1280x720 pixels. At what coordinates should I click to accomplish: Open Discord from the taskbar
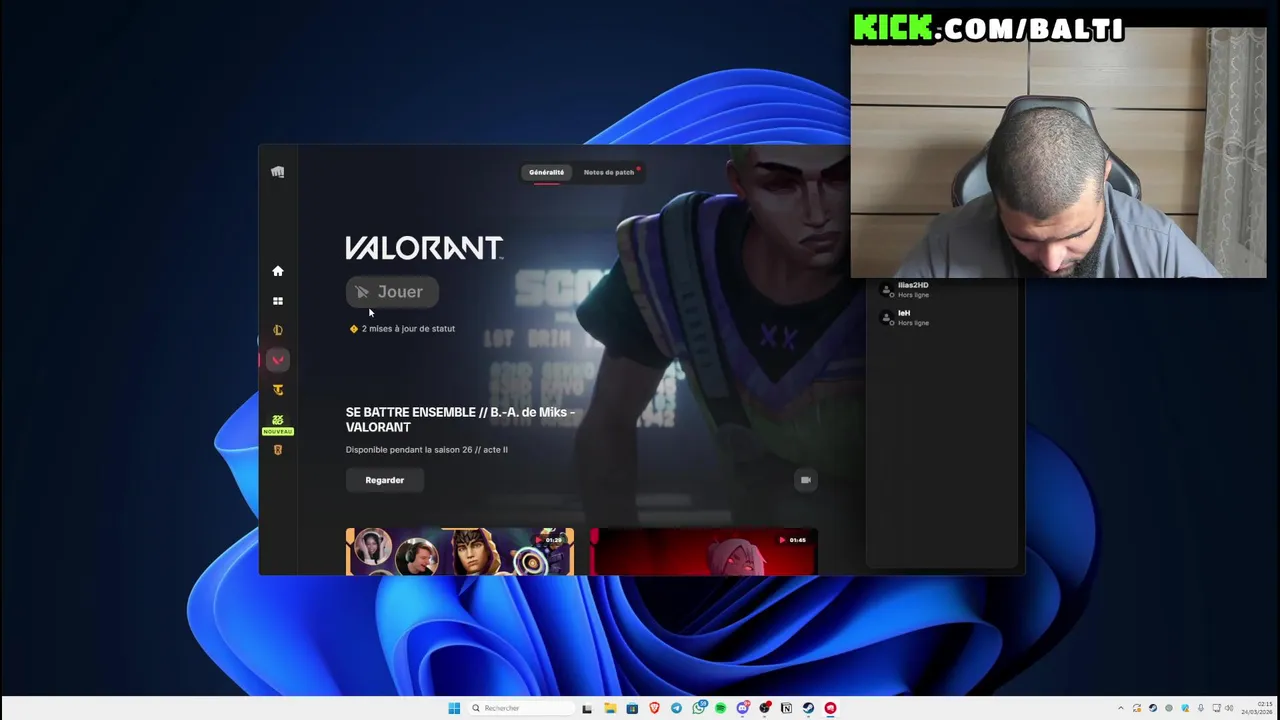[x=743, y=708]
